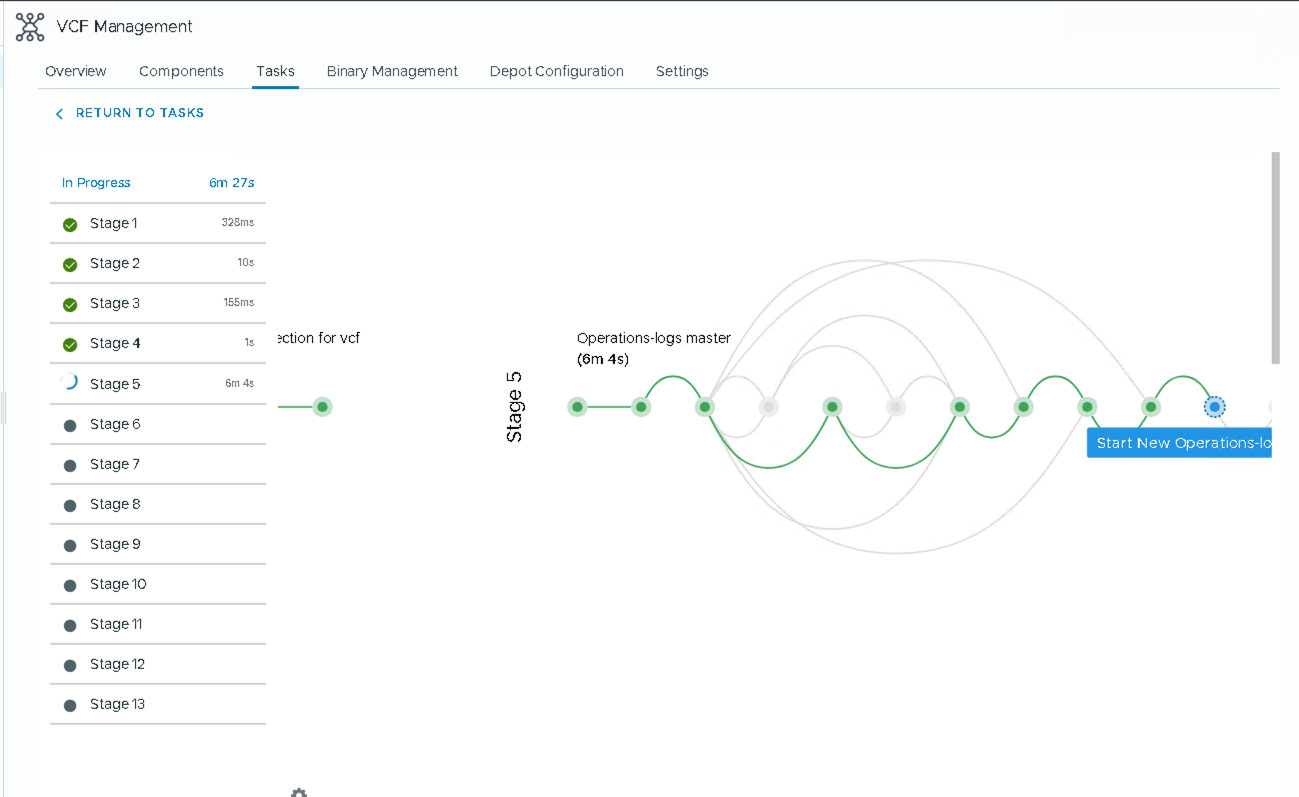Open the Overview tab
This screenshot has width=1299, height=797.
[76, 71]
